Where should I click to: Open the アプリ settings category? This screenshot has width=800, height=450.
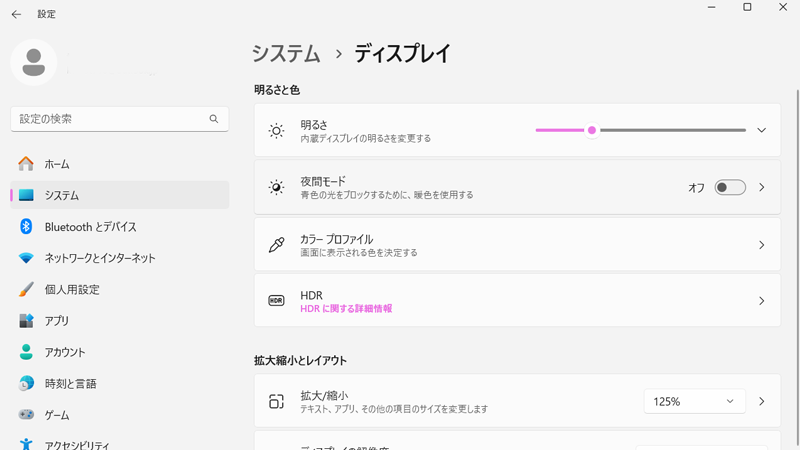[x=57, y=321]
